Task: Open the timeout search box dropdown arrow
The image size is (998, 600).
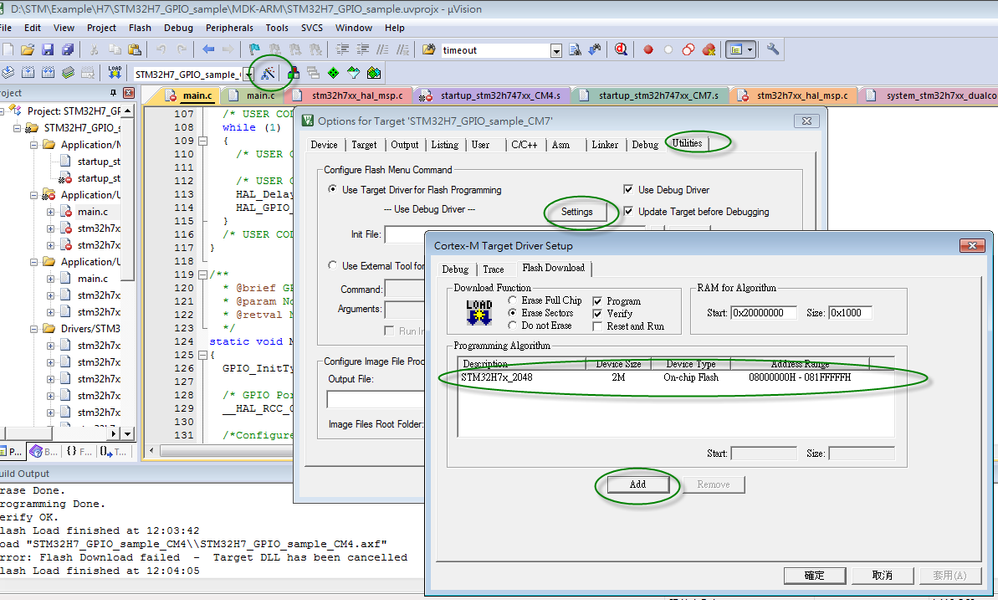Action: point(556,50)
